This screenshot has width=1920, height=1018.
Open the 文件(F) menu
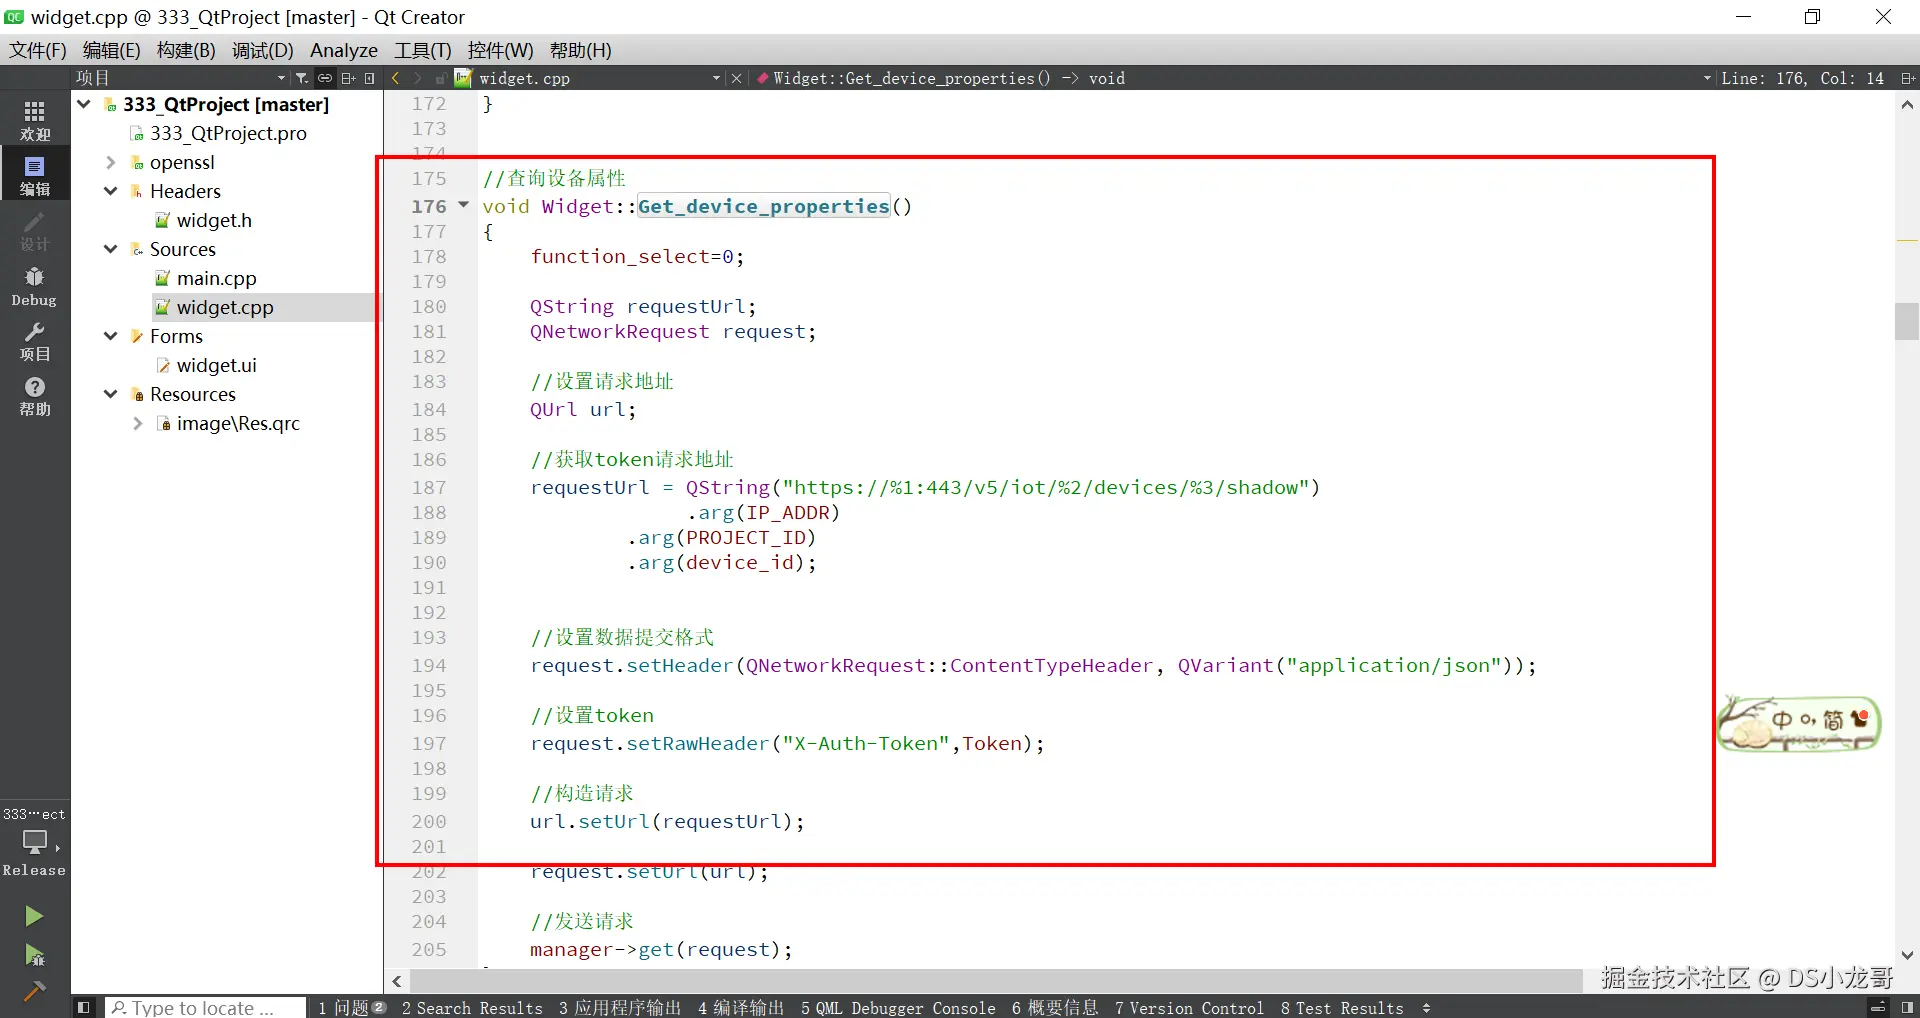coord(38,50)
